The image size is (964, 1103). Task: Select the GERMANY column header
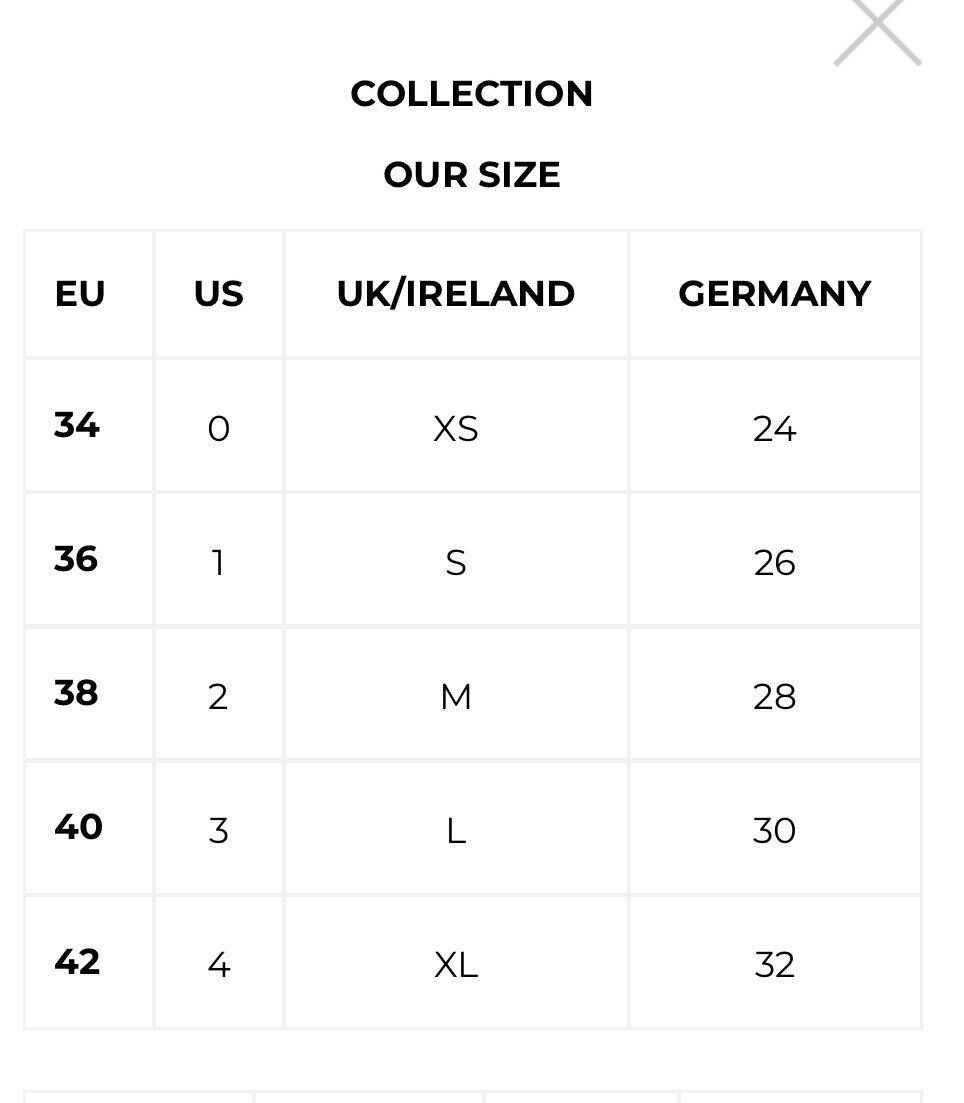coord(775,294)
